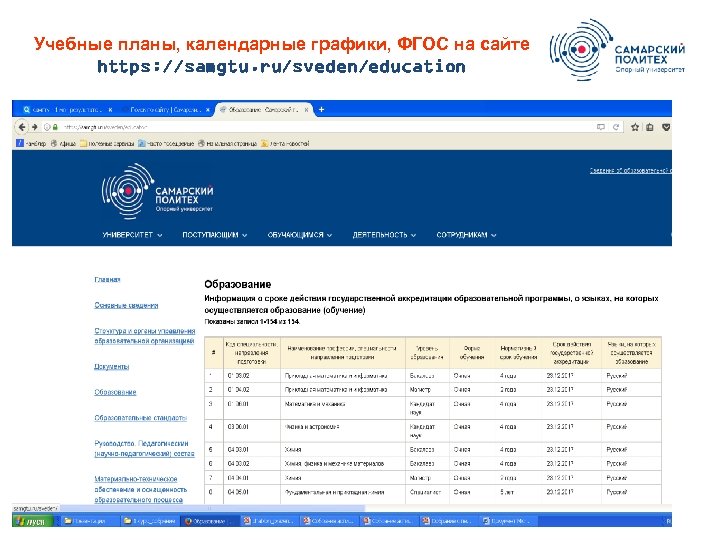The height and width of the screenshot is (540, 720).
Task: Click the 'Образование' page heading
Action: [237, 284]
